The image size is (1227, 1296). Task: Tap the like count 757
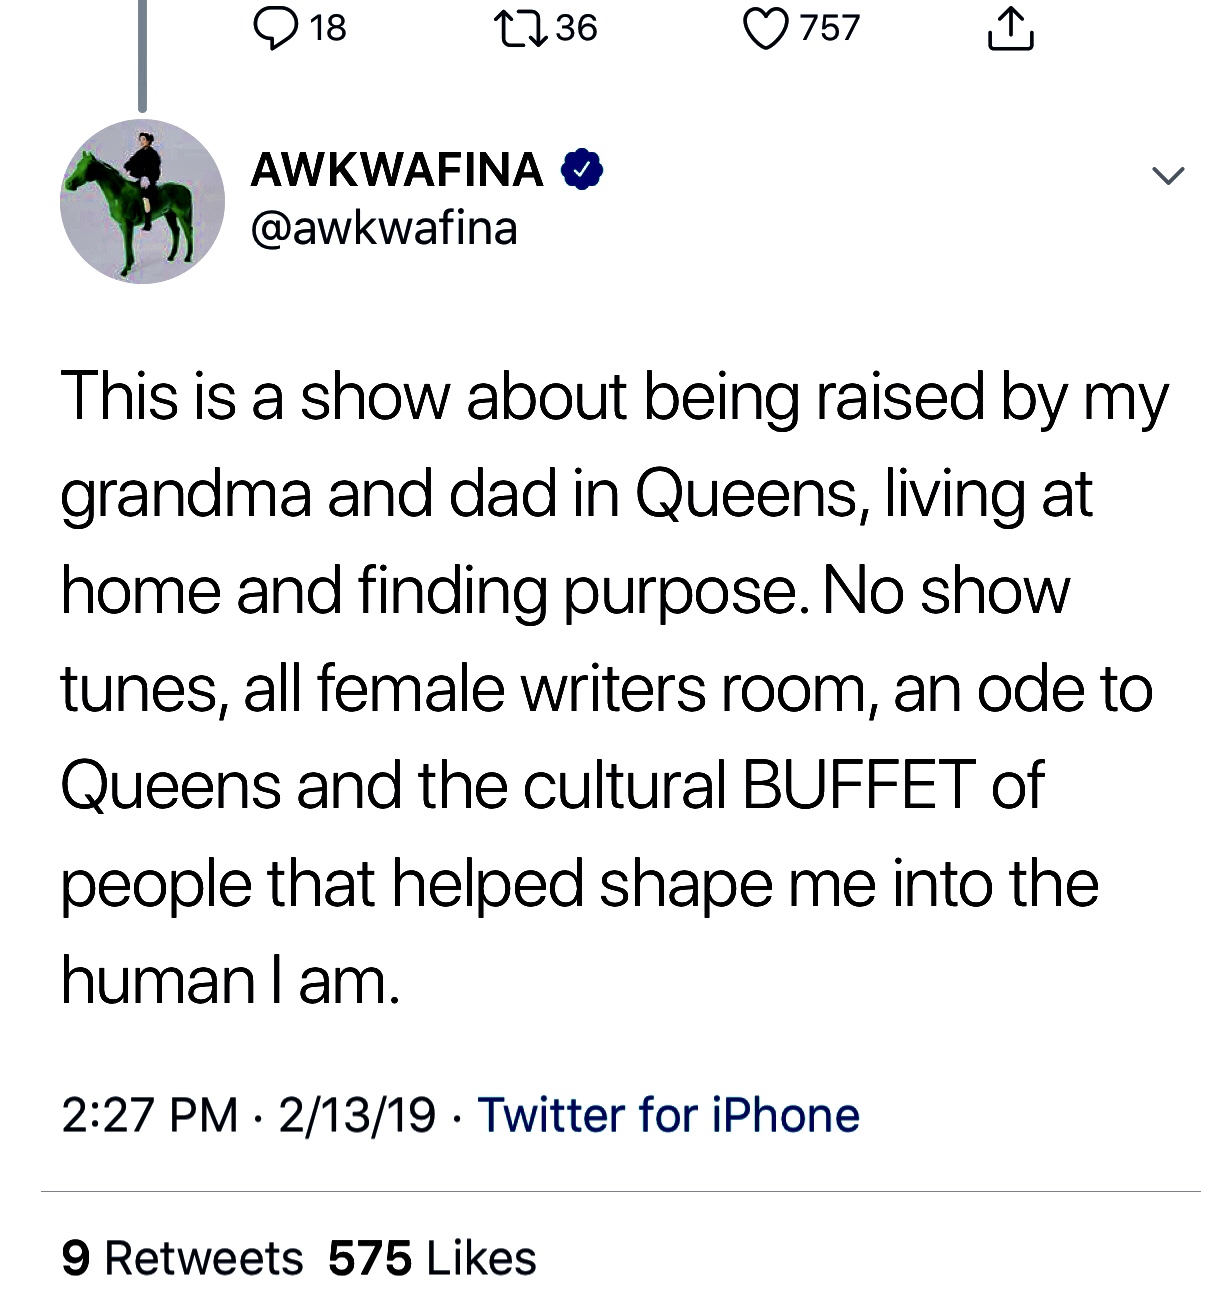tap(830, 28)
